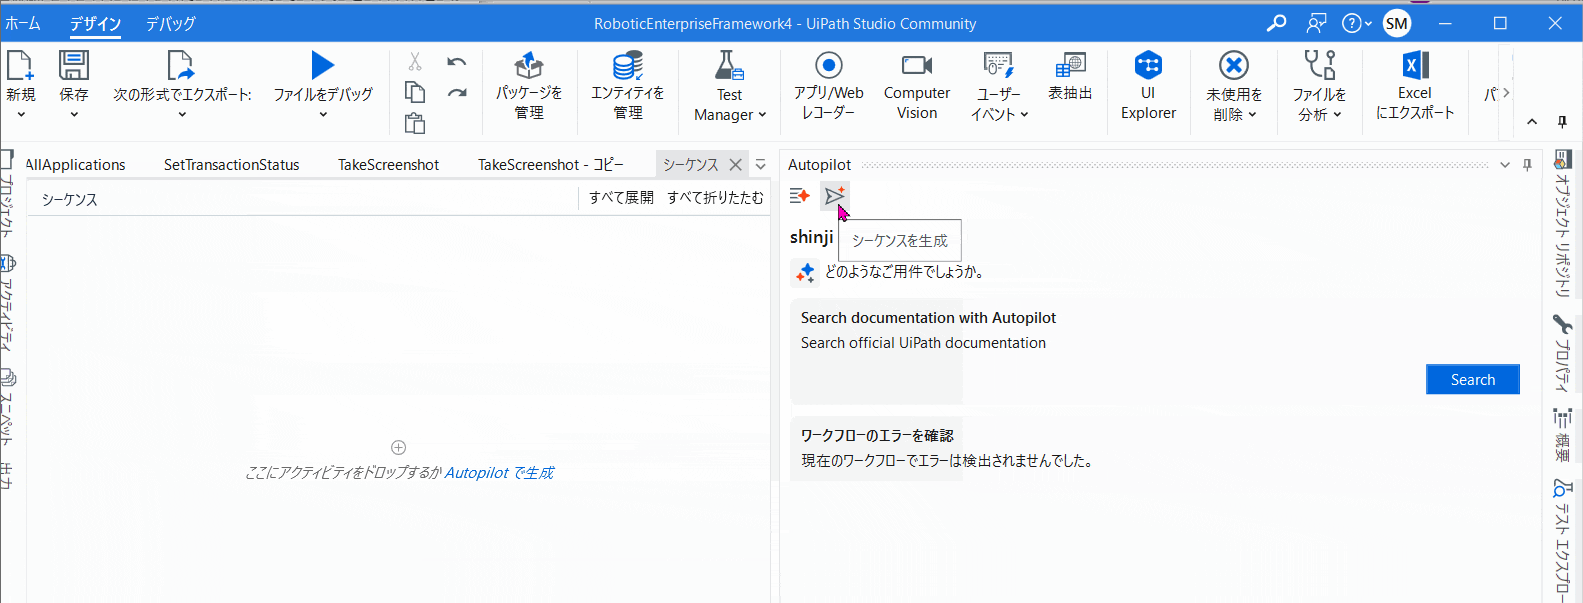This screenshot has height=603, width=1583.
Task: Open the TakeScreenshot document tab
Action: point(388,165)
